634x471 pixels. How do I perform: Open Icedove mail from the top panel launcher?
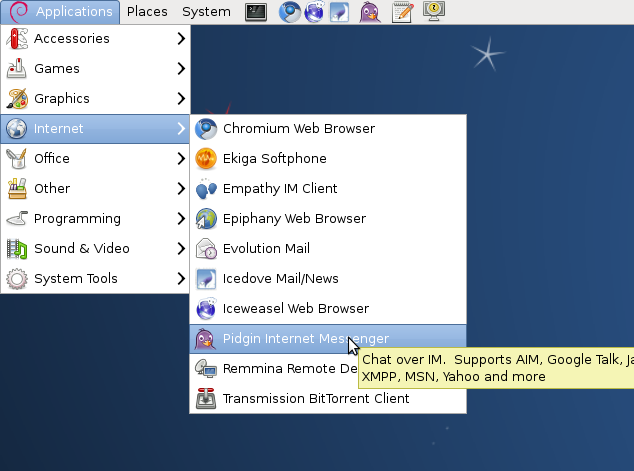coord(339,12)
